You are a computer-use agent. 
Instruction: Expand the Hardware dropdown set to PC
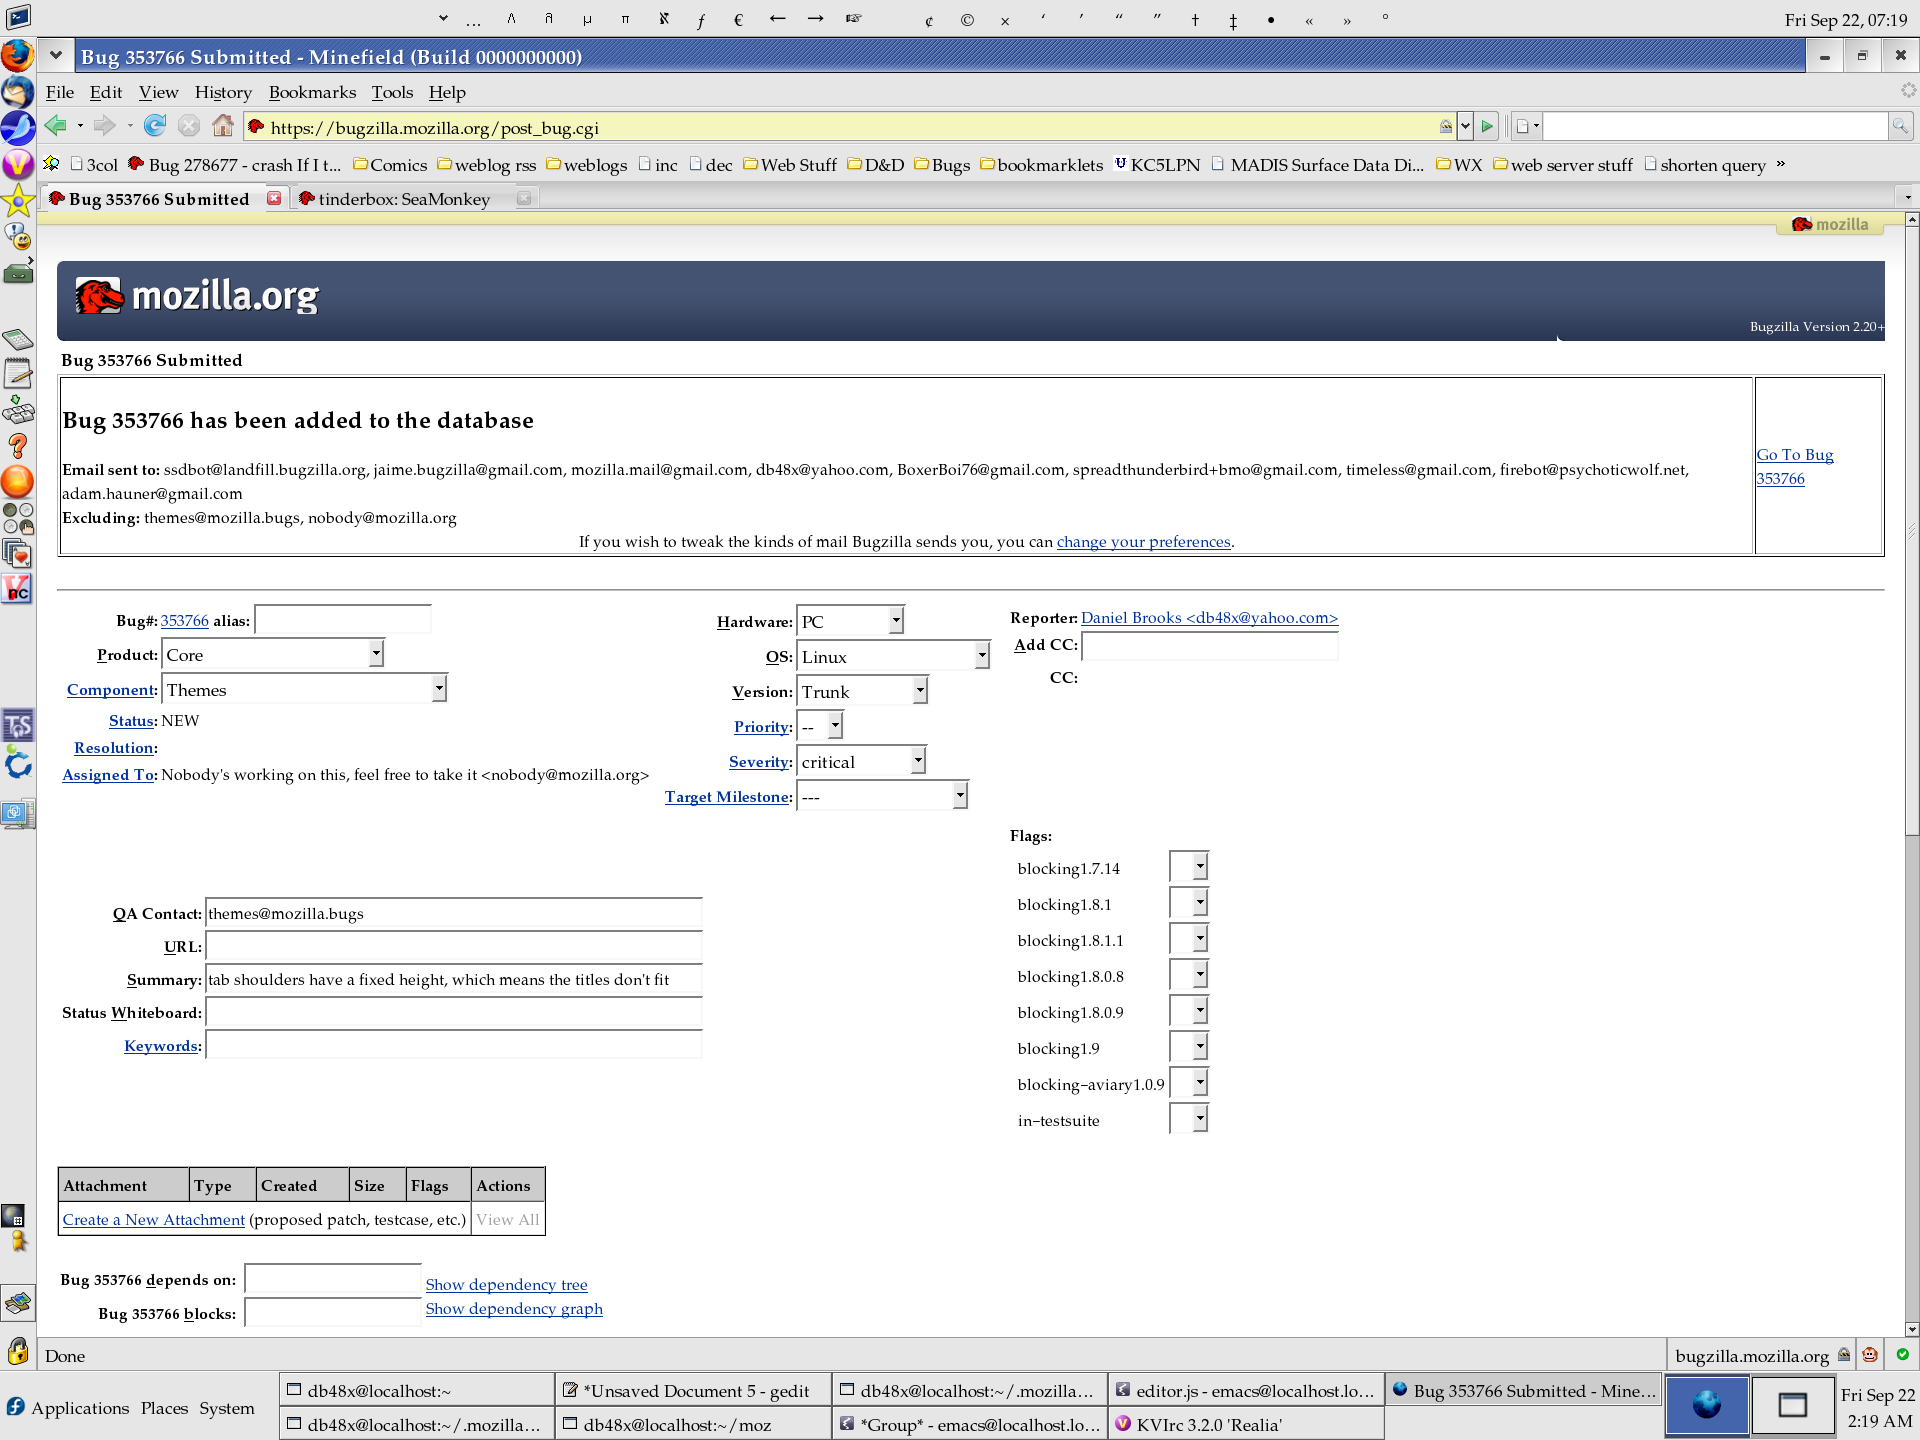pos(850,621)
